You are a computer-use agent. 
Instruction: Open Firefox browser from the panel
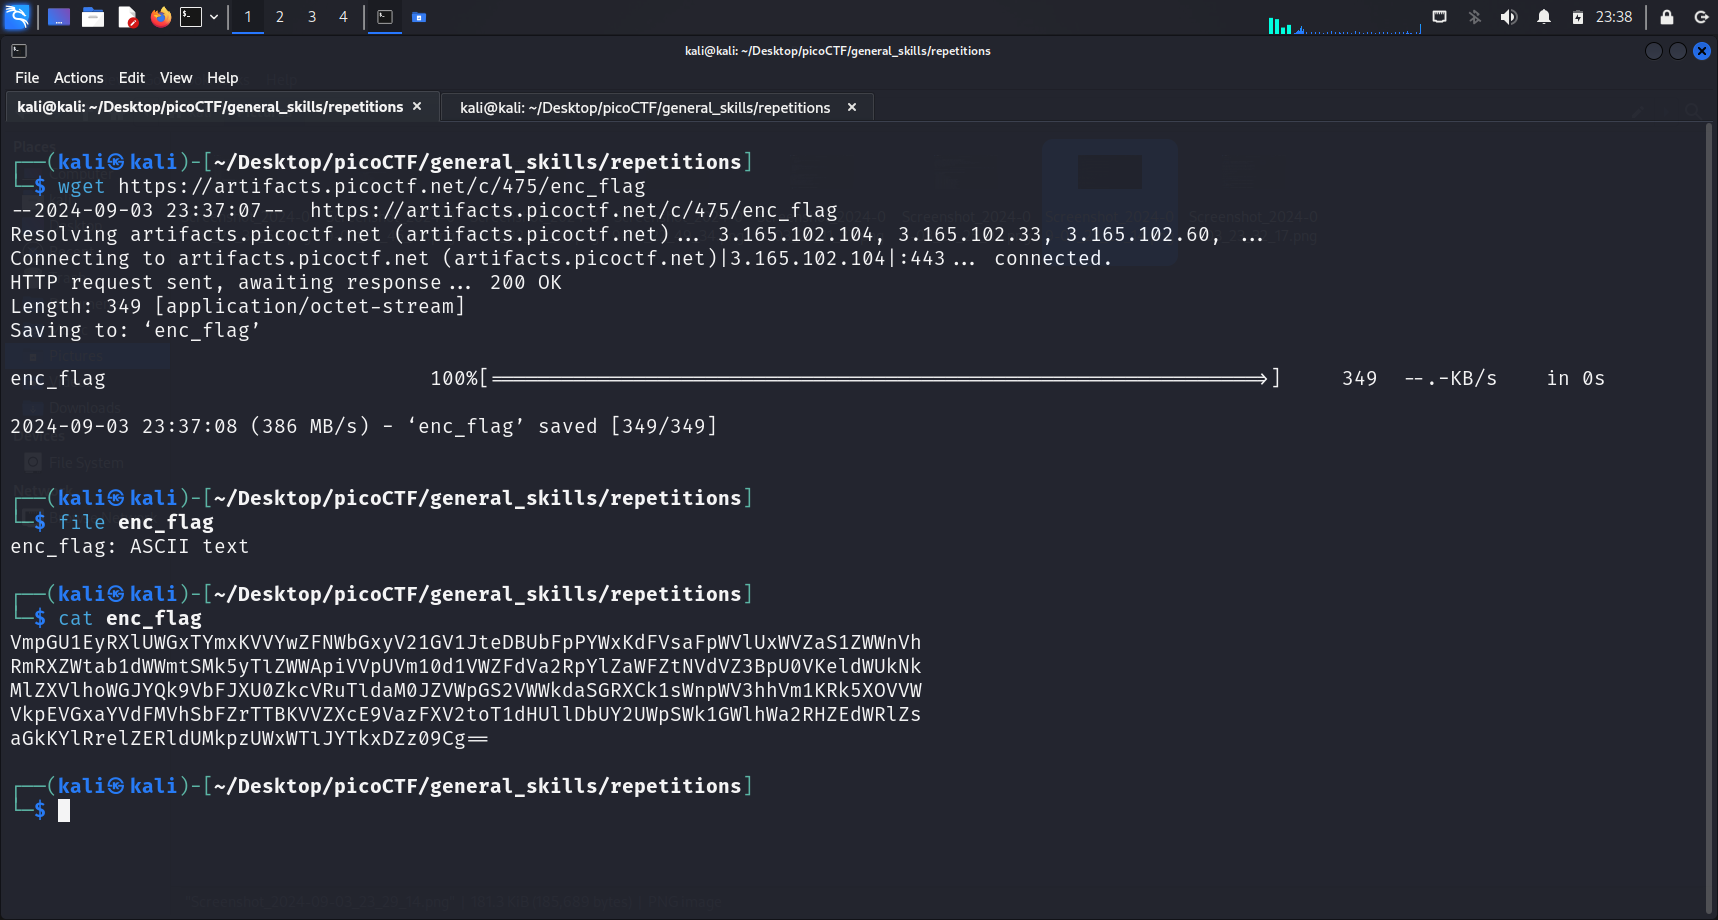click(160, 17)
